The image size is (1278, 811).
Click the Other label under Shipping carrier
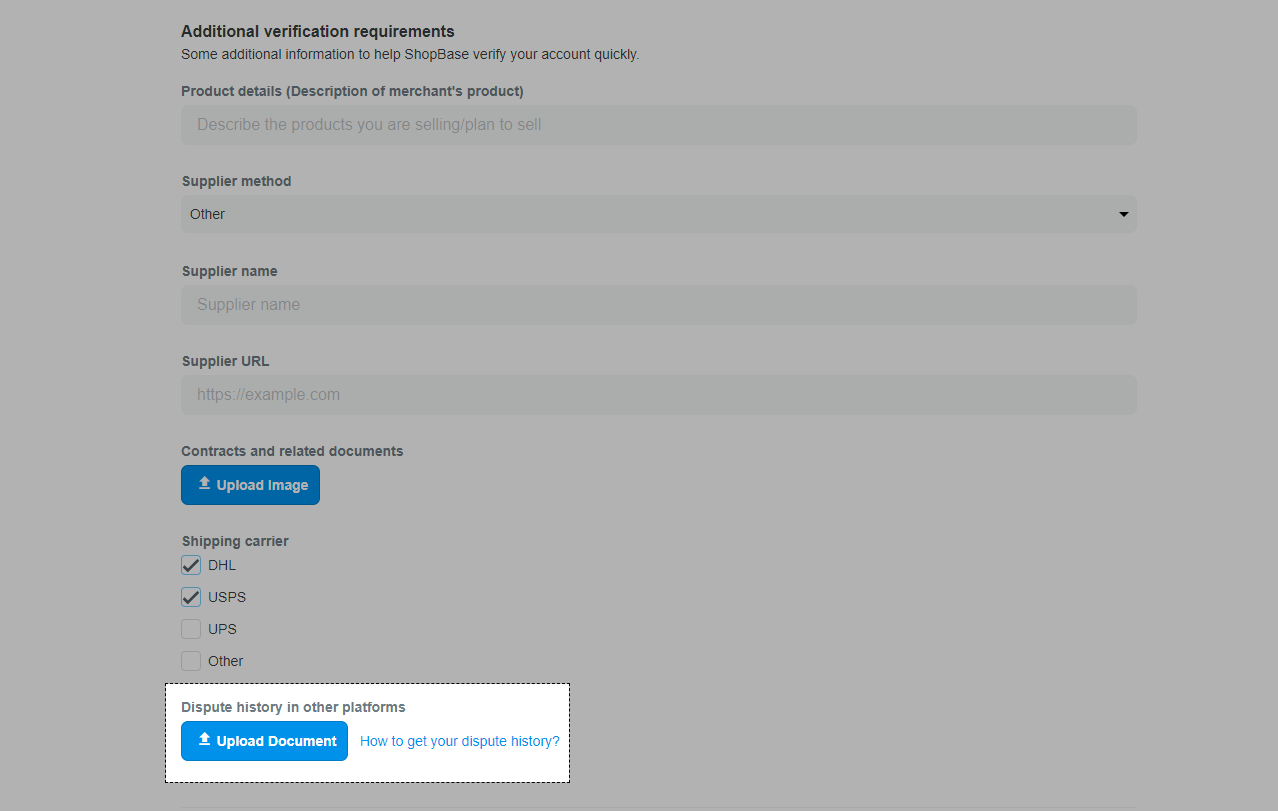click(226, 661)
